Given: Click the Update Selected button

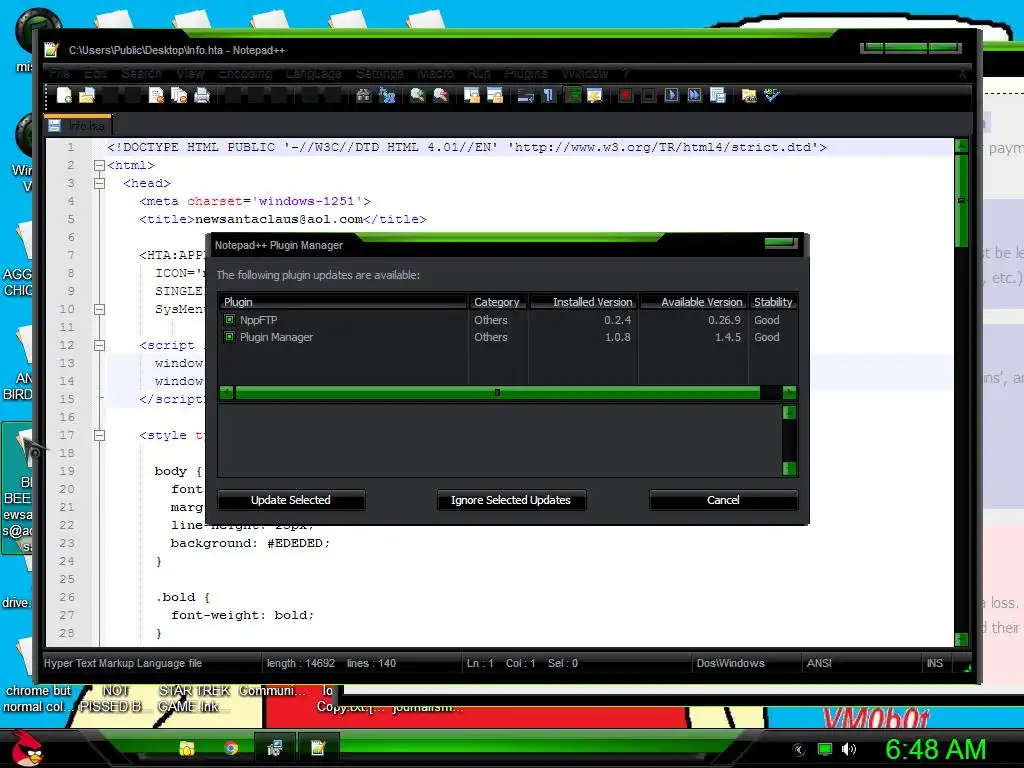Looking at the screenshot, I should click(291, 500).
